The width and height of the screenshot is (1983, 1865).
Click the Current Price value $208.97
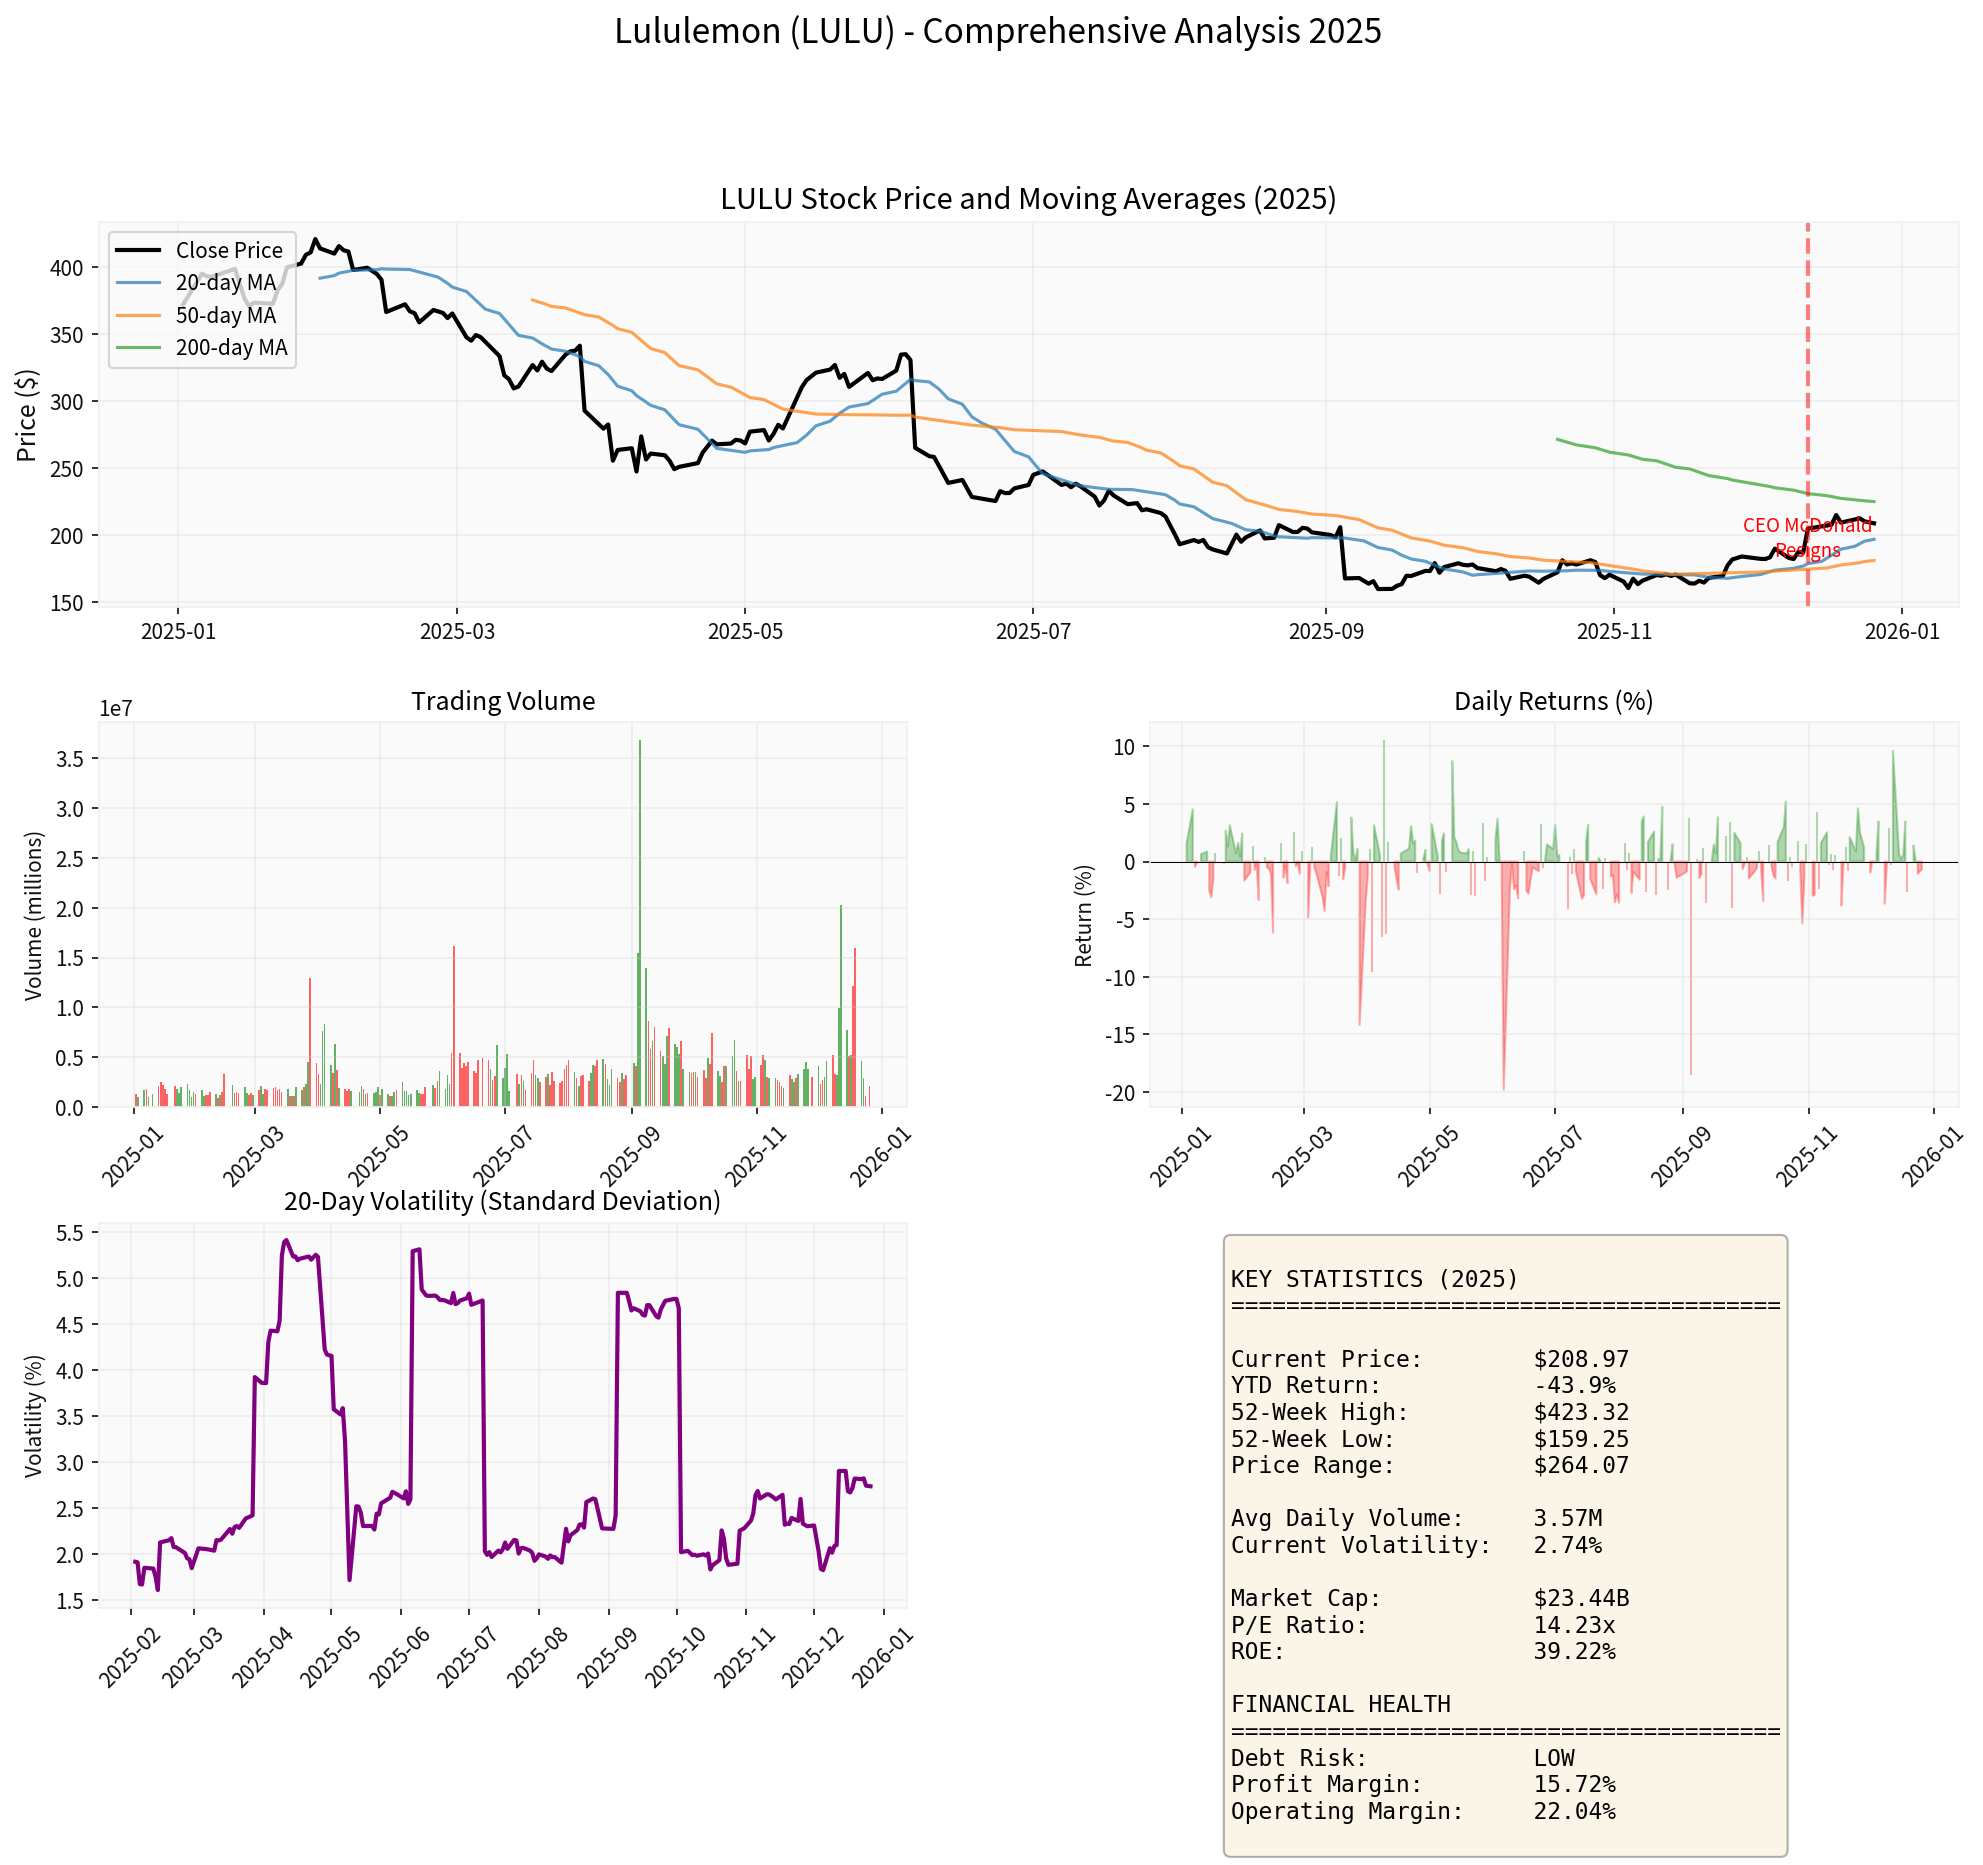[x=1581, y=1359]
